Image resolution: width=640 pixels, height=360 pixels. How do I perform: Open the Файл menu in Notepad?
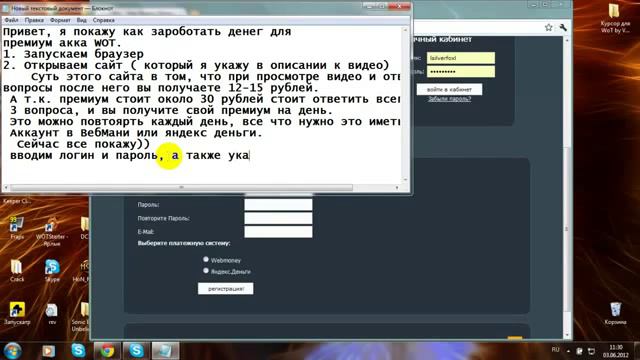pos(11,20)
